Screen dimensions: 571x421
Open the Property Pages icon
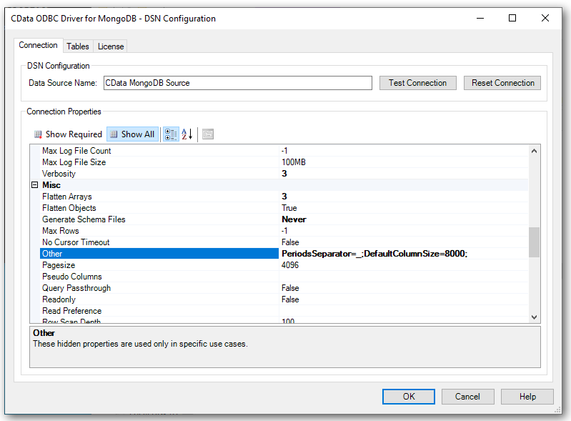pyautogui.click(x=208, y=134)
